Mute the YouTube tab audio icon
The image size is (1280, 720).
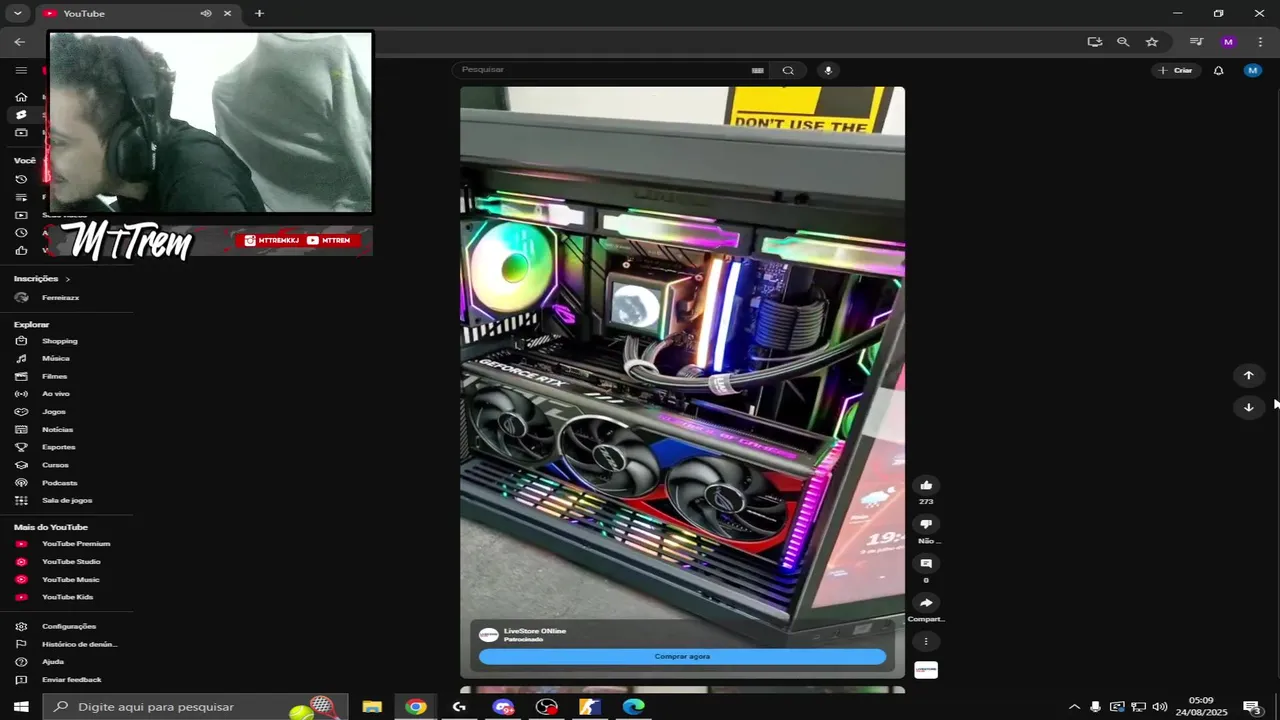click(205, 13)
